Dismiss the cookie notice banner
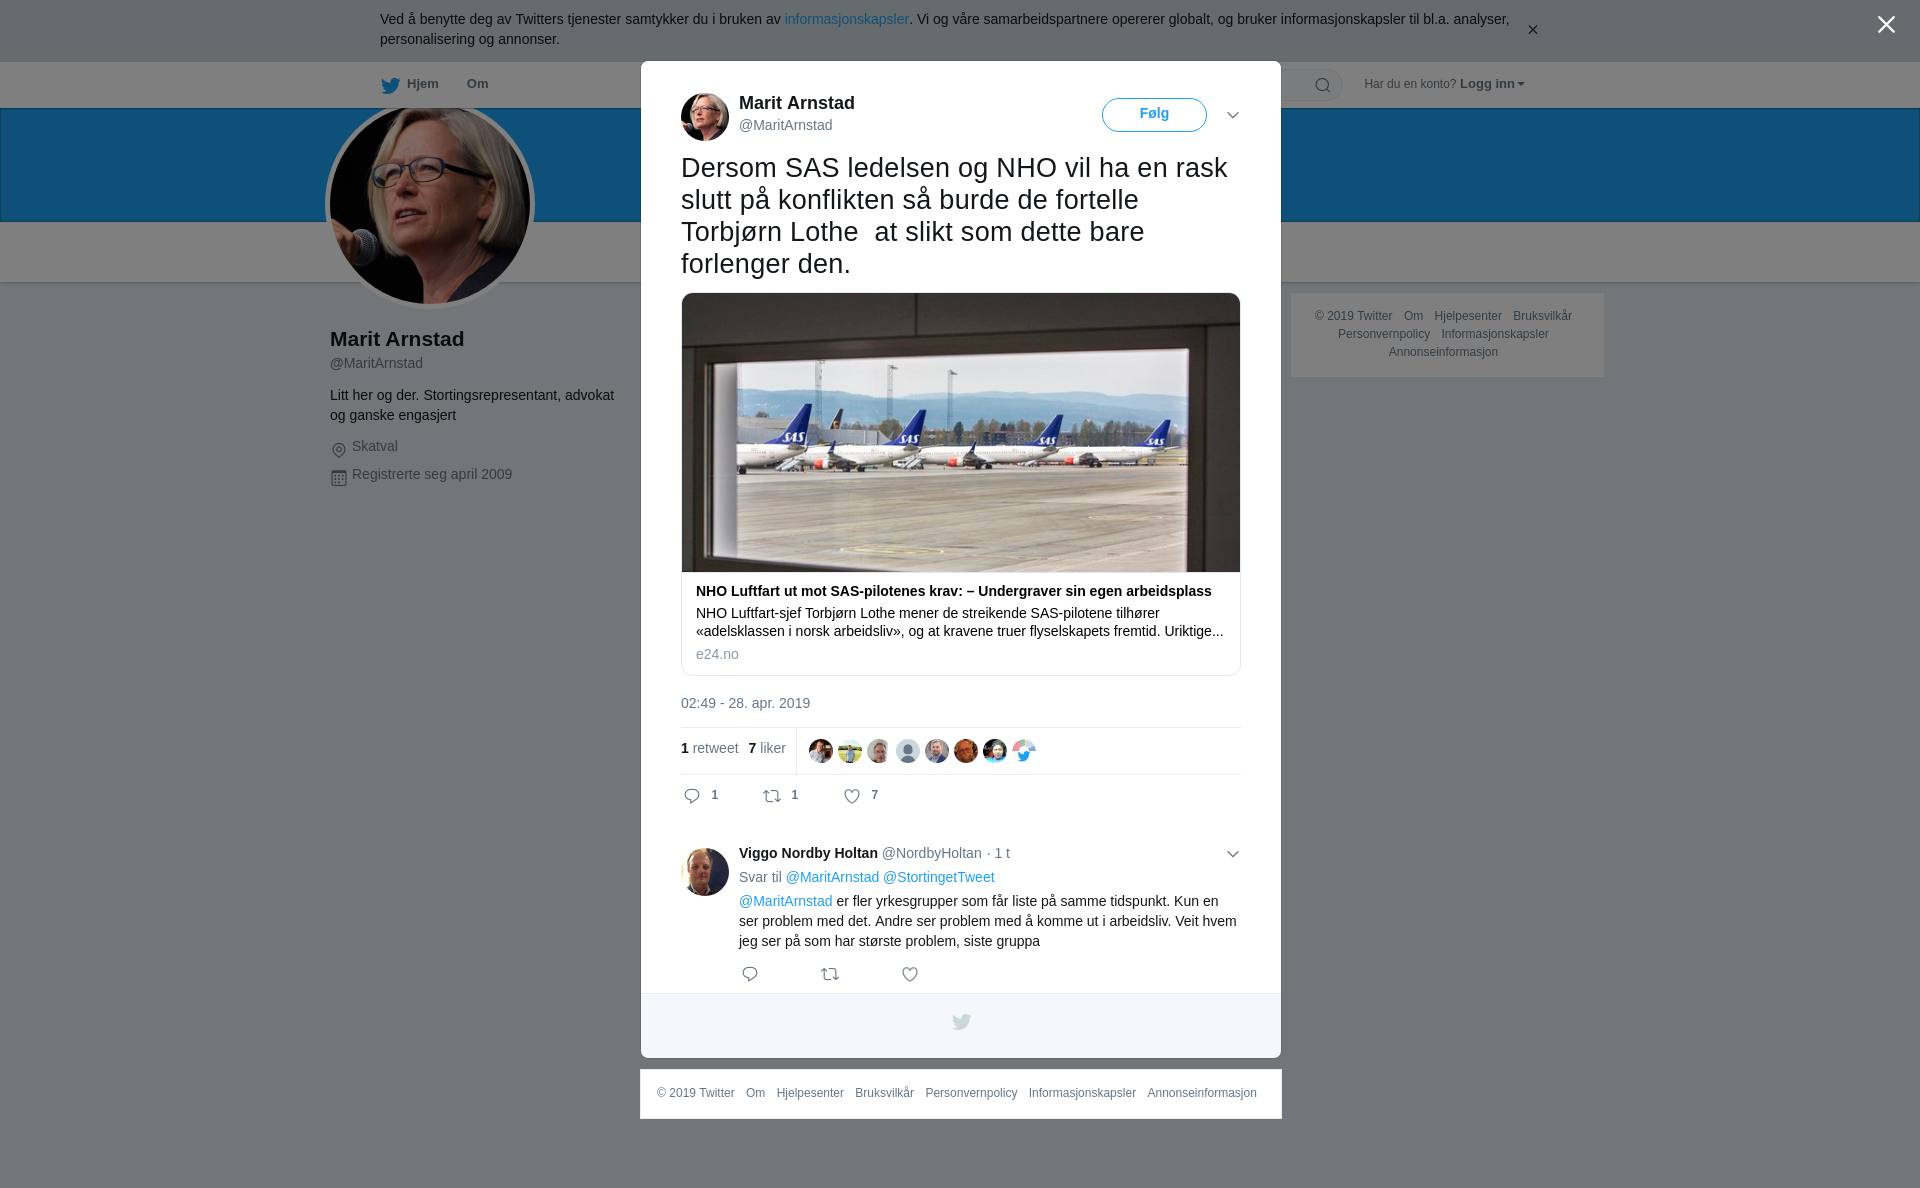 (x=1532, y=30)
